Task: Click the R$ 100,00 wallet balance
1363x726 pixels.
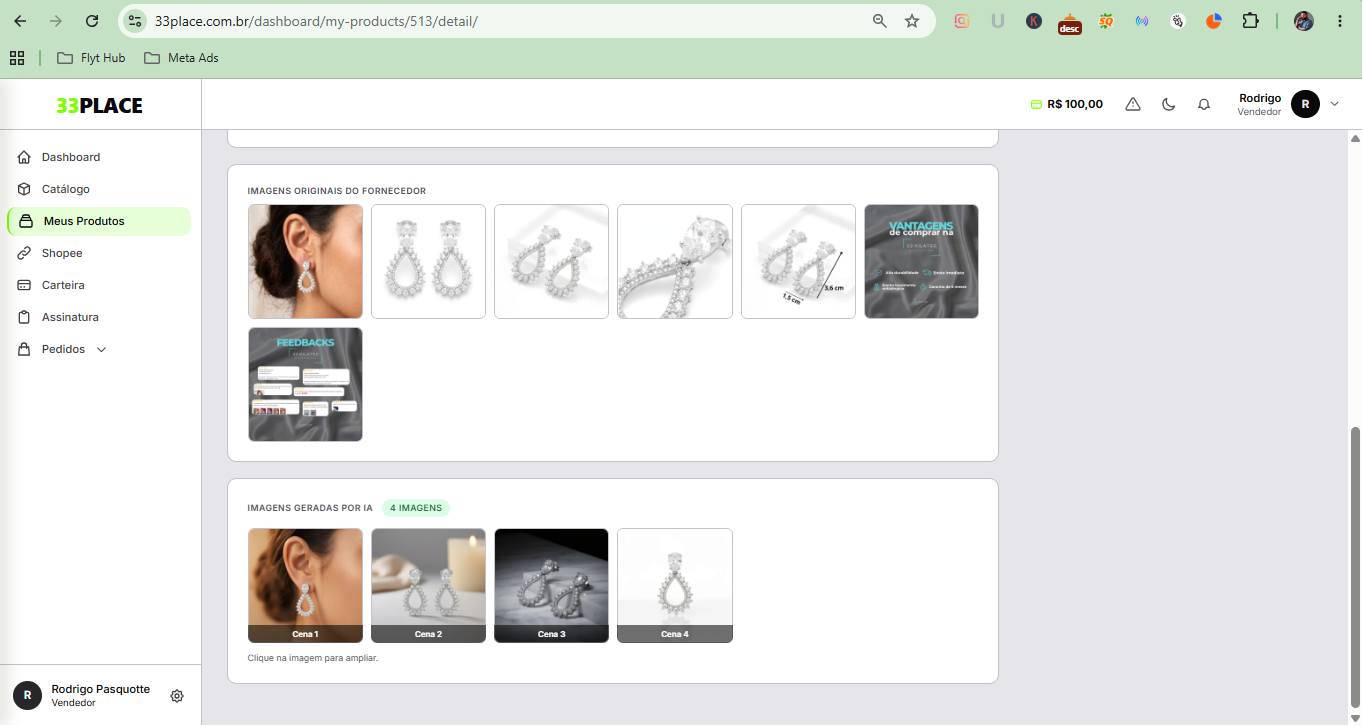Action: click(1067, 104)
